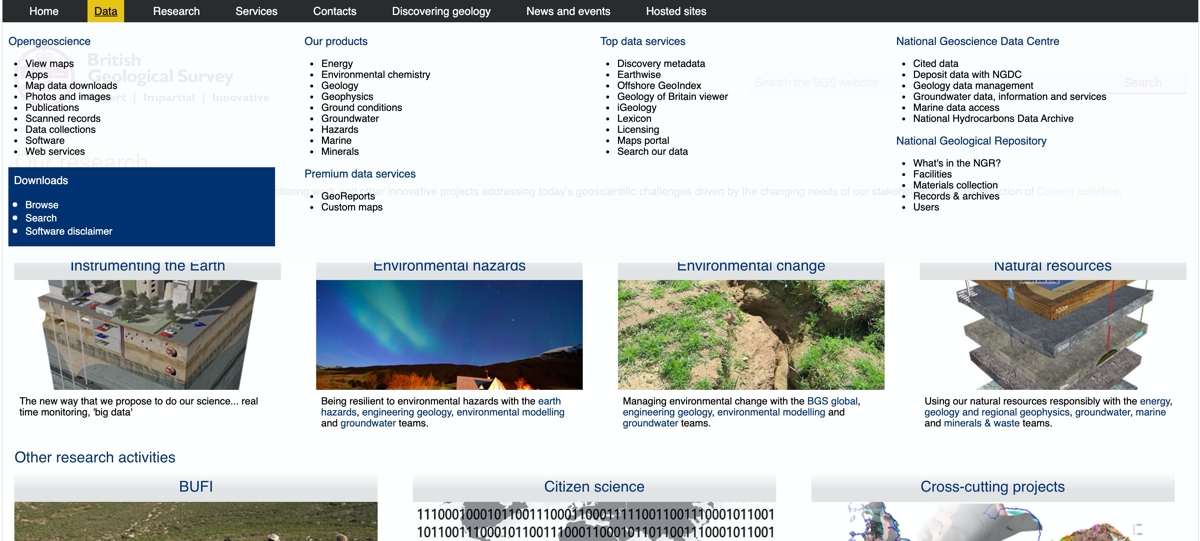This screenshot has width=1200, height=541.
Task: Open the Natural resources layered model image
Action: pos(1052,334)
